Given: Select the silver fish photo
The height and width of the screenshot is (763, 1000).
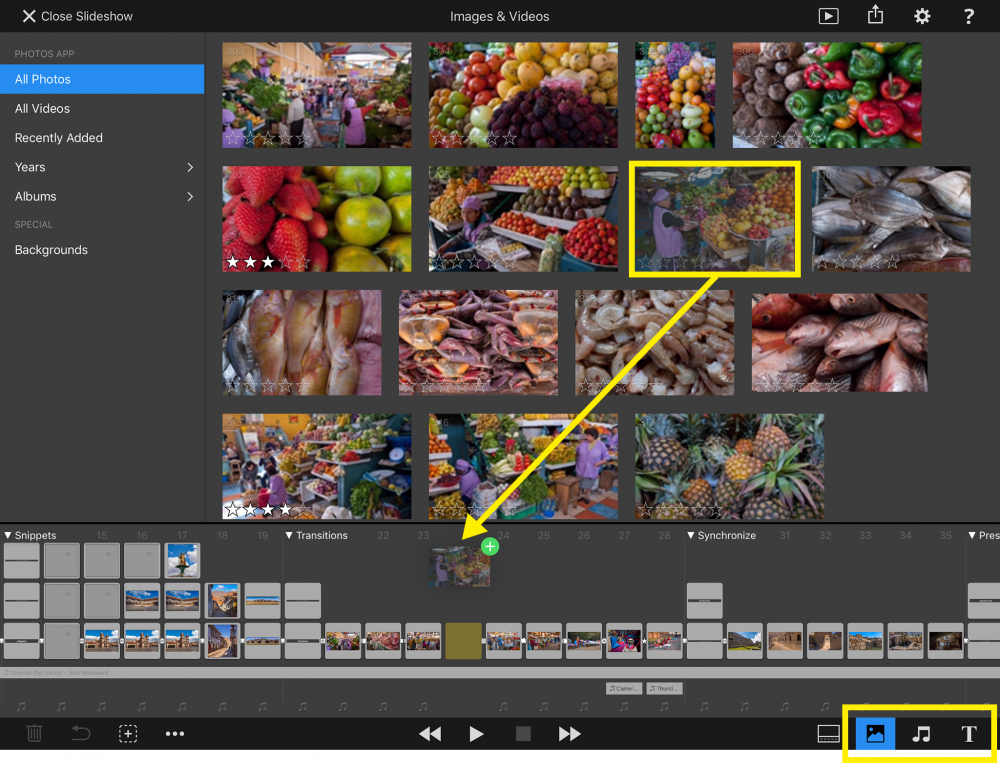Looking at the screenshot, I should tap(891, 219).
